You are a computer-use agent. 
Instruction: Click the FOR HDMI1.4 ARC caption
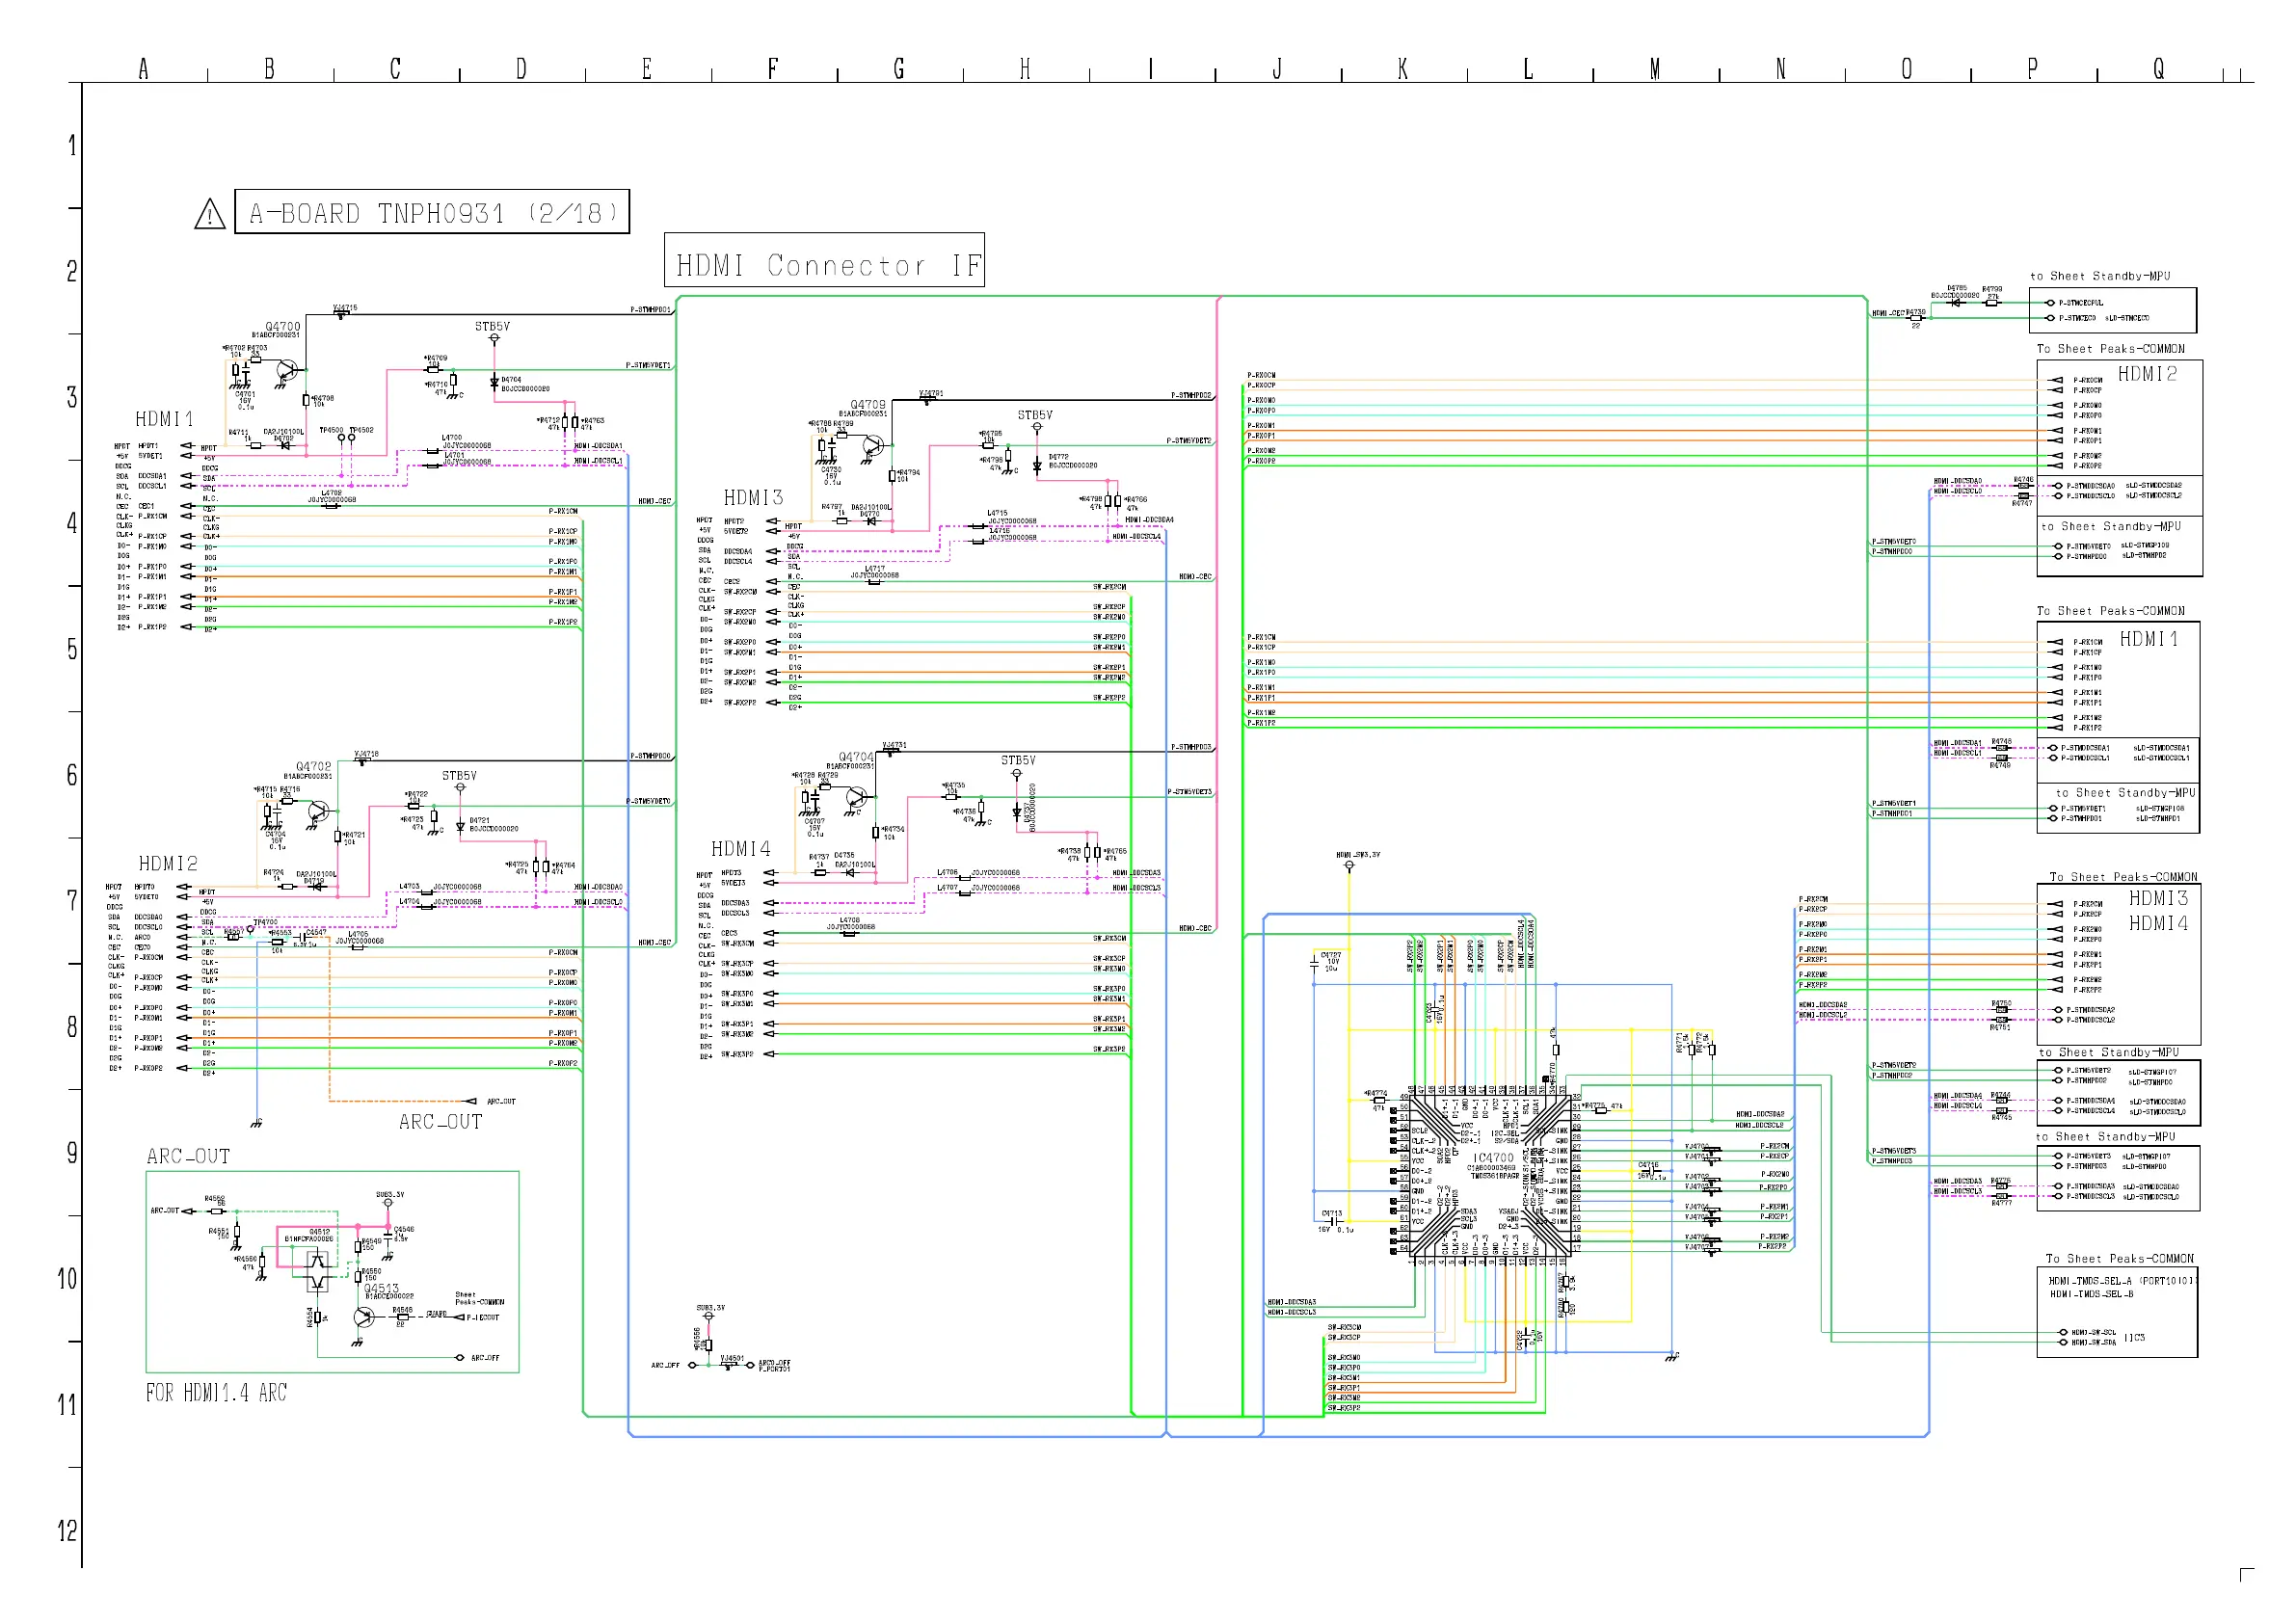click(216, 1393)
